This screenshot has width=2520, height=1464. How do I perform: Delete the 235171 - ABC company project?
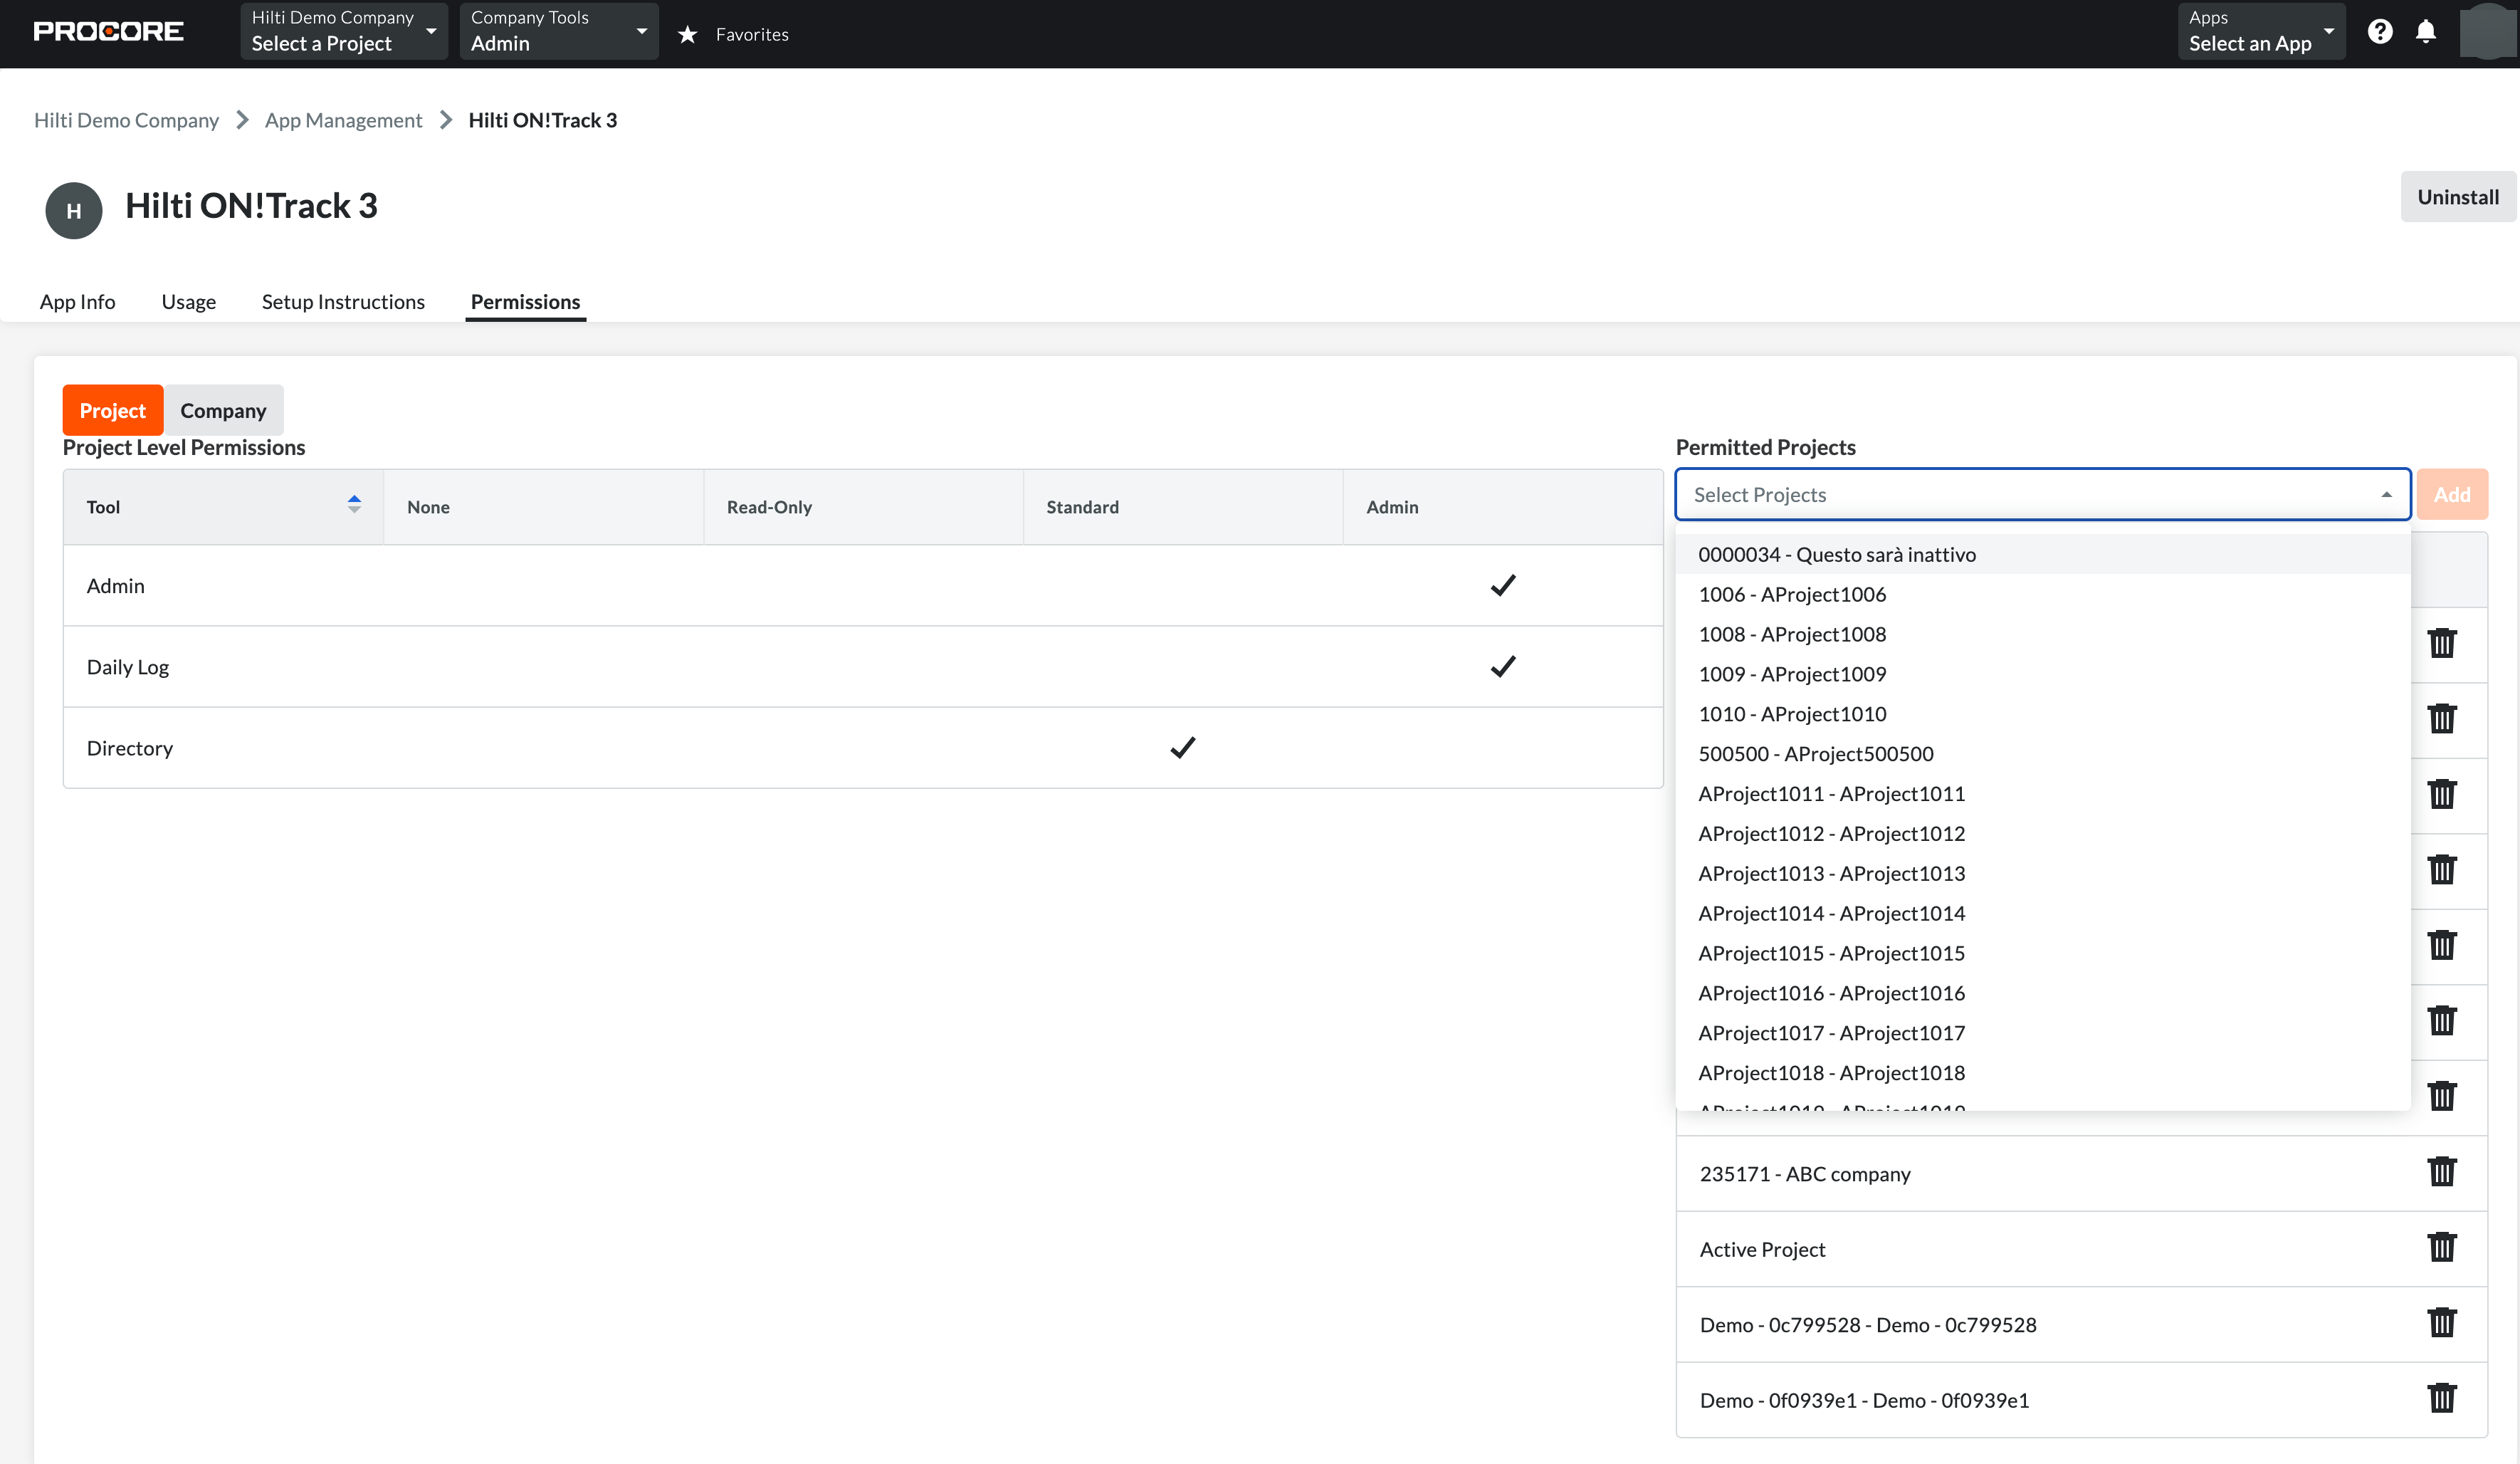[x=2442, y=1171]
